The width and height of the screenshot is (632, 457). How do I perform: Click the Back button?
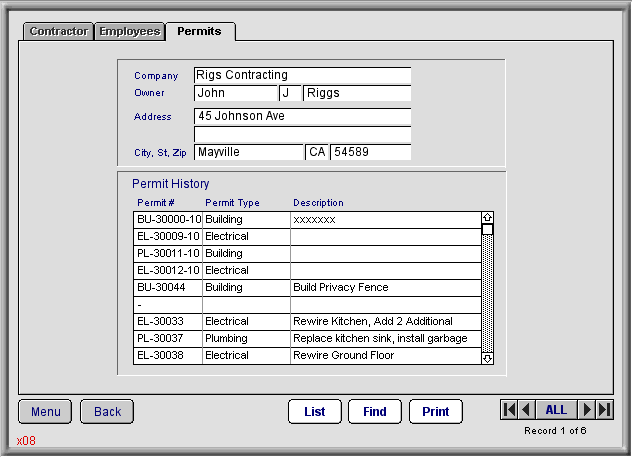coord(107,411)
